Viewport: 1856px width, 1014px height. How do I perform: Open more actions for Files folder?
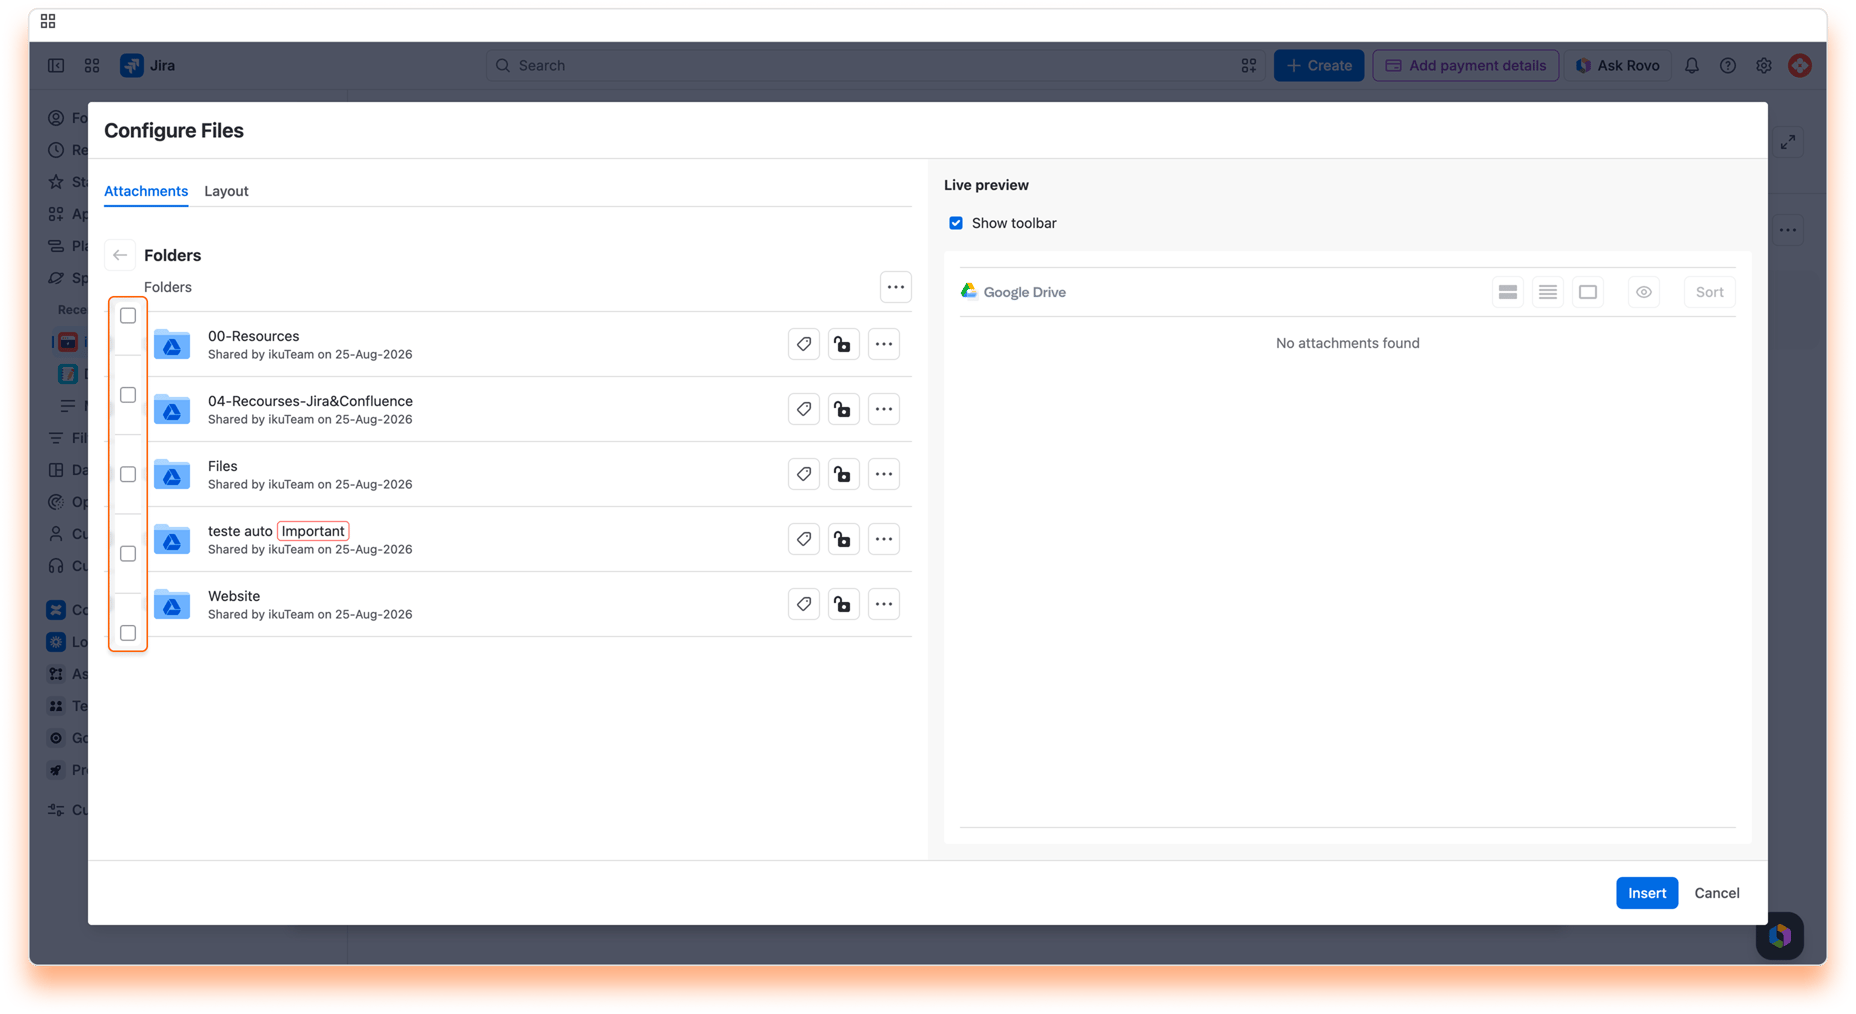pyautogui.click(x=884, y=474)
